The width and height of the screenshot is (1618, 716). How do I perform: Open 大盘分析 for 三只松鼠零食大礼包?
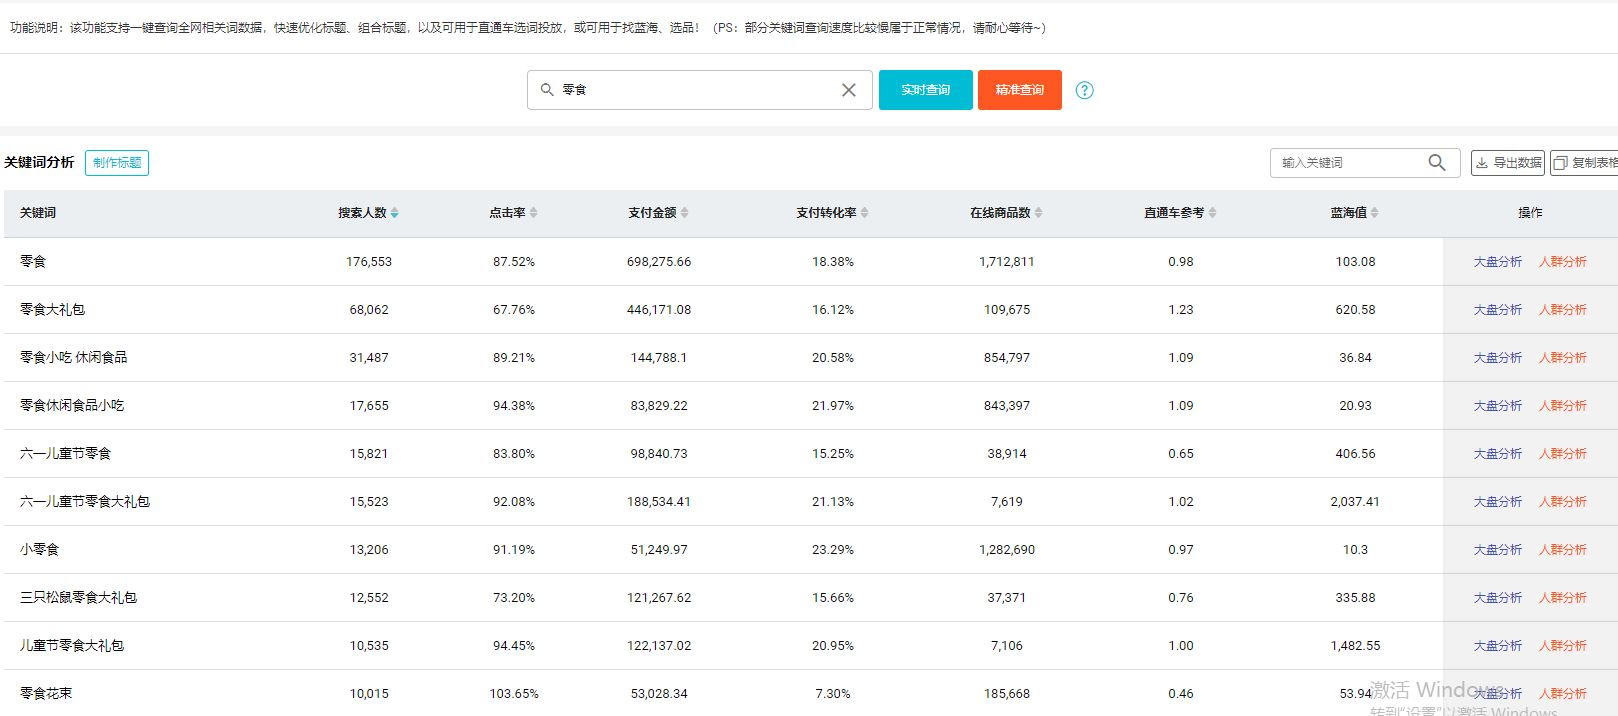1498,598
